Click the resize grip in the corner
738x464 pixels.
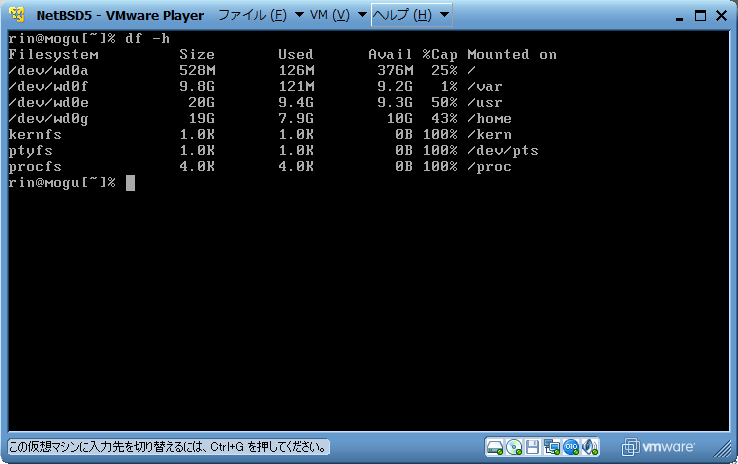tap(722, 449)
